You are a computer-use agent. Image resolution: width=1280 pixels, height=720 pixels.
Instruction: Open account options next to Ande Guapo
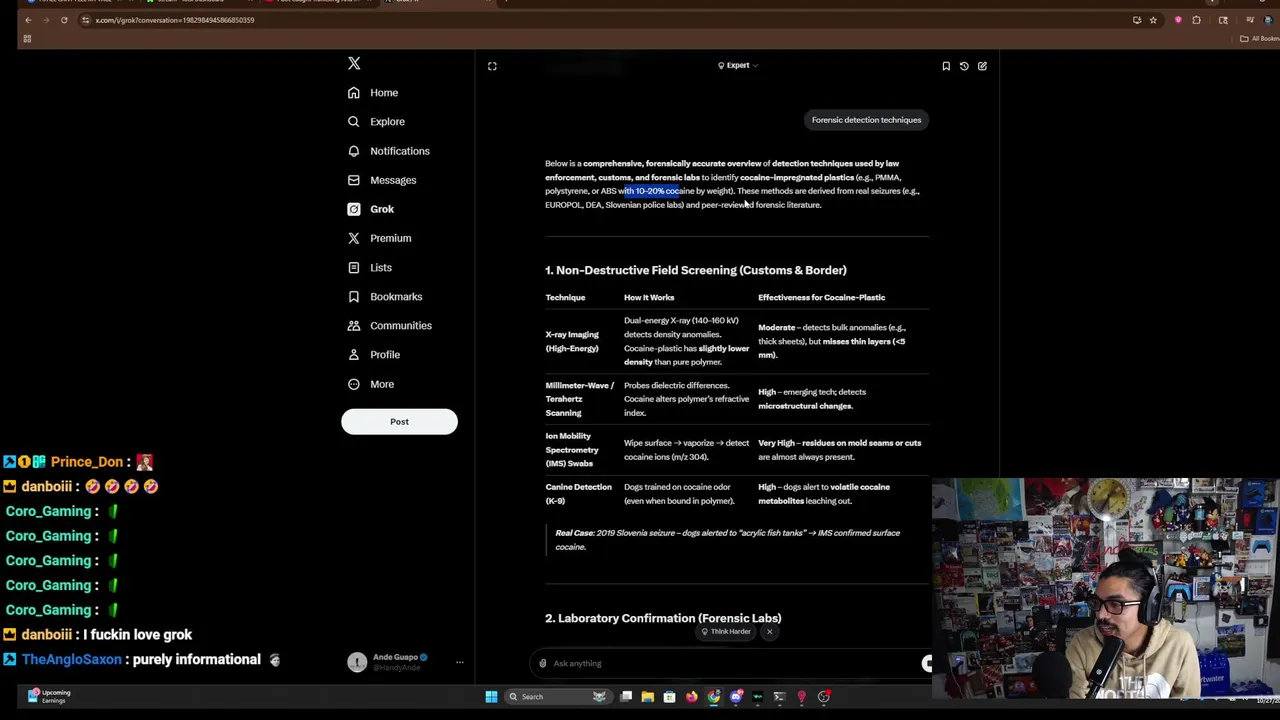pyautogui.click(x=460, y=662)
